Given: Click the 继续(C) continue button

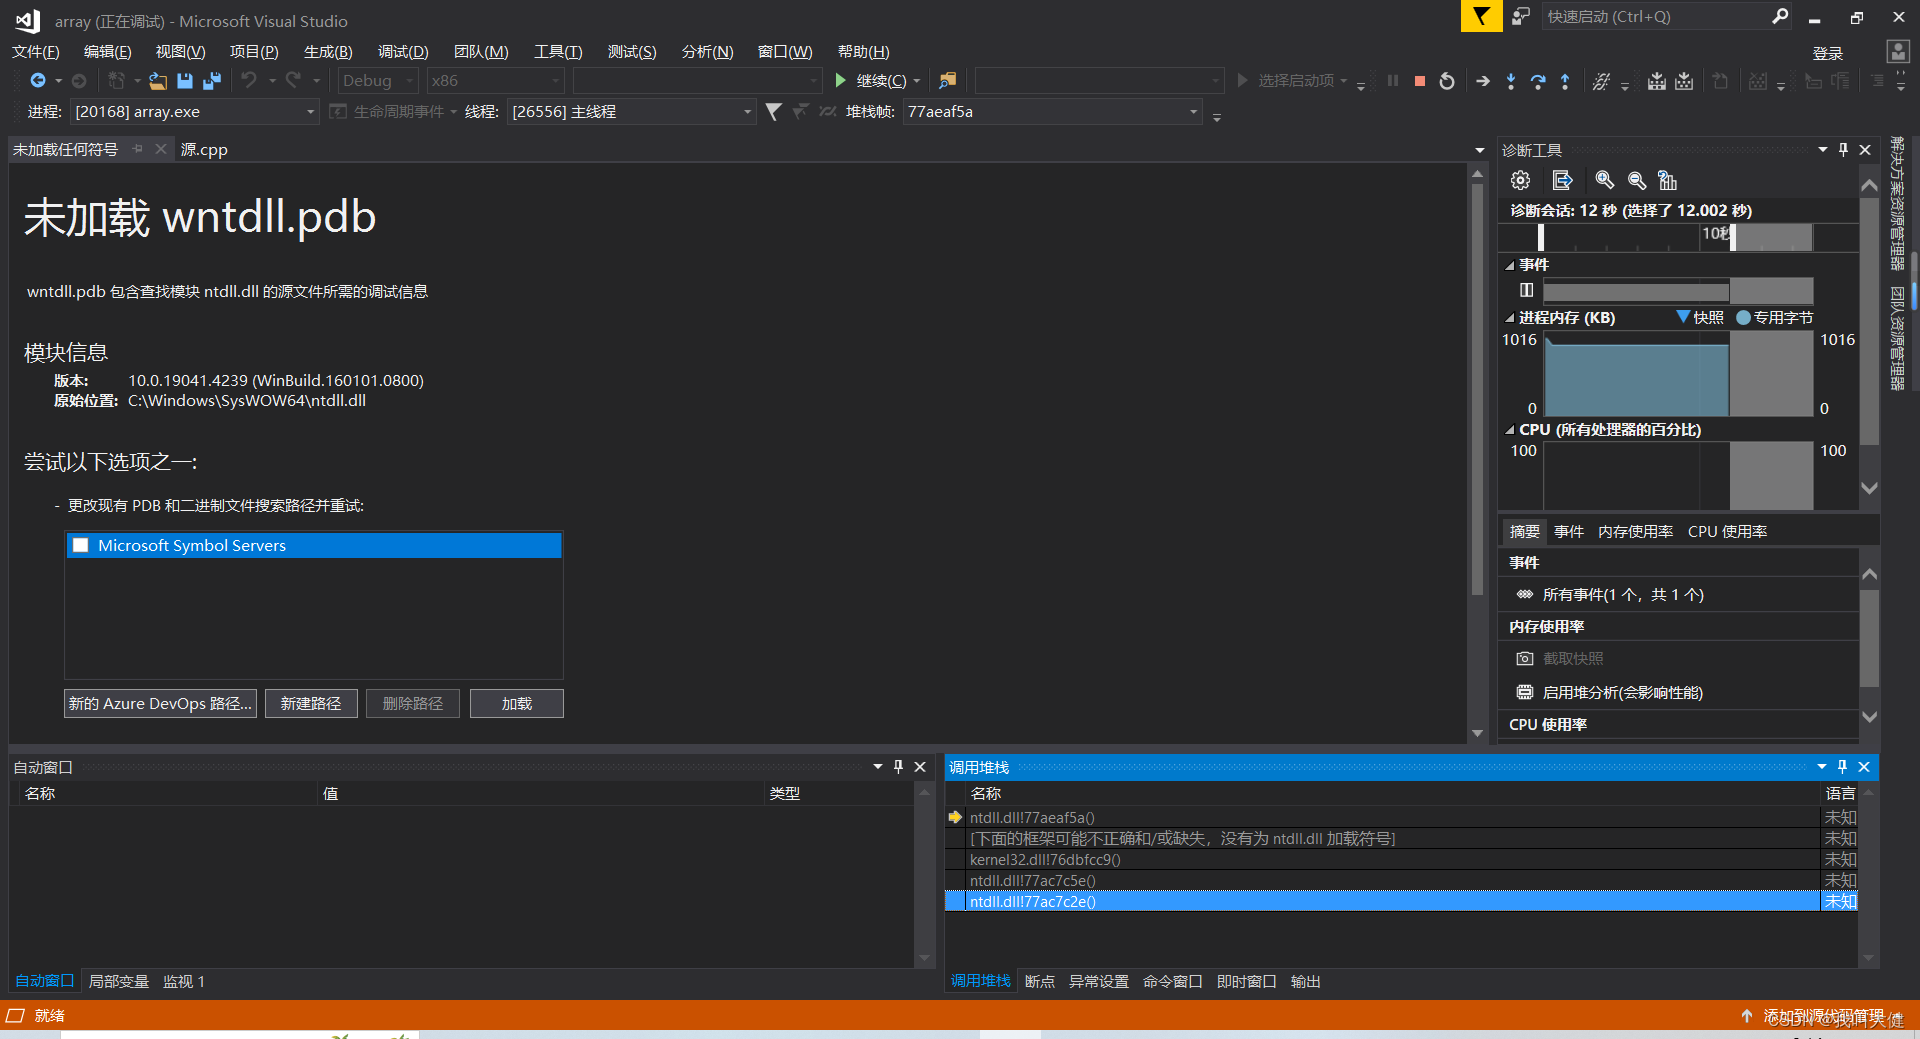Looking at the screenshot, I should (870, 81).
